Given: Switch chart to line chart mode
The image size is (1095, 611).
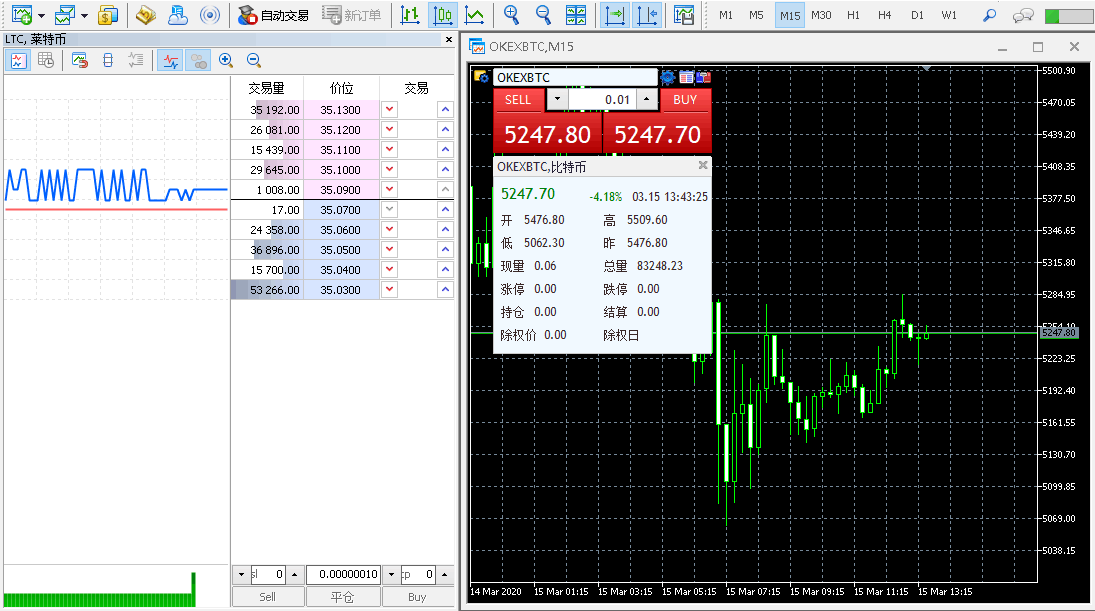Looking at the screenshot, I should 475,15.
